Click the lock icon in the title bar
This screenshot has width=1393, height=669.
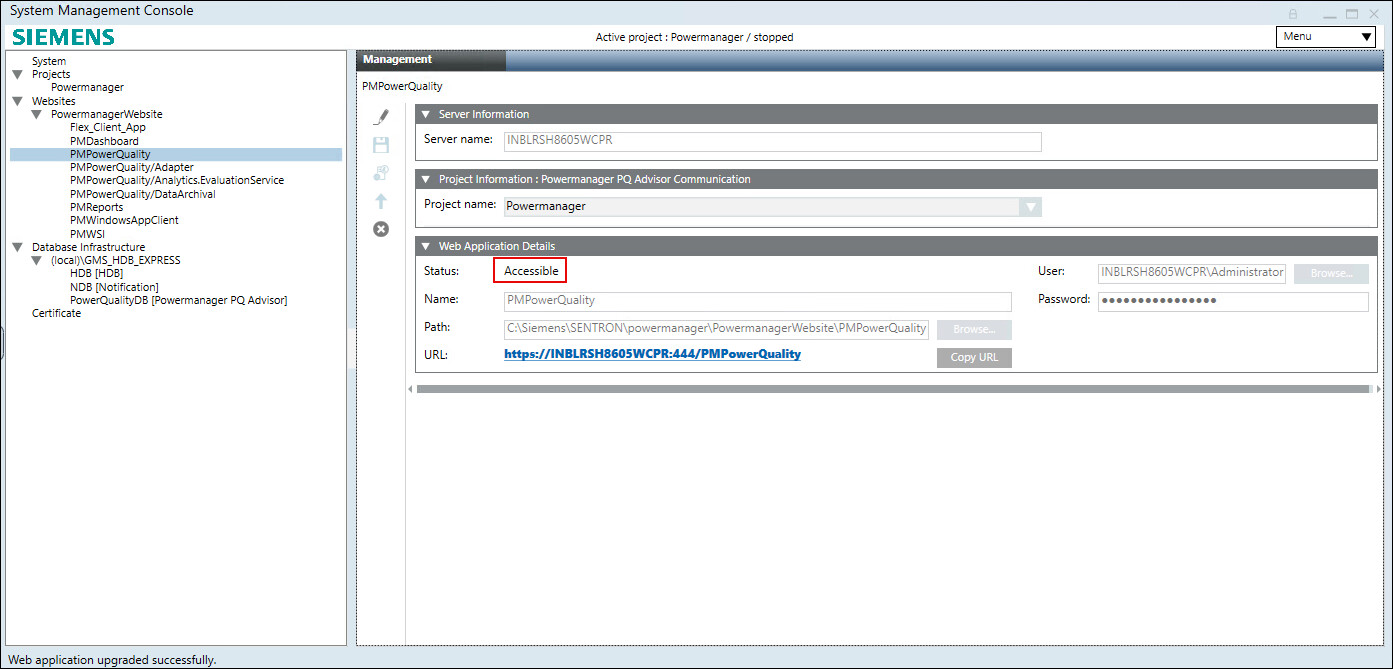click(1293, 14)
